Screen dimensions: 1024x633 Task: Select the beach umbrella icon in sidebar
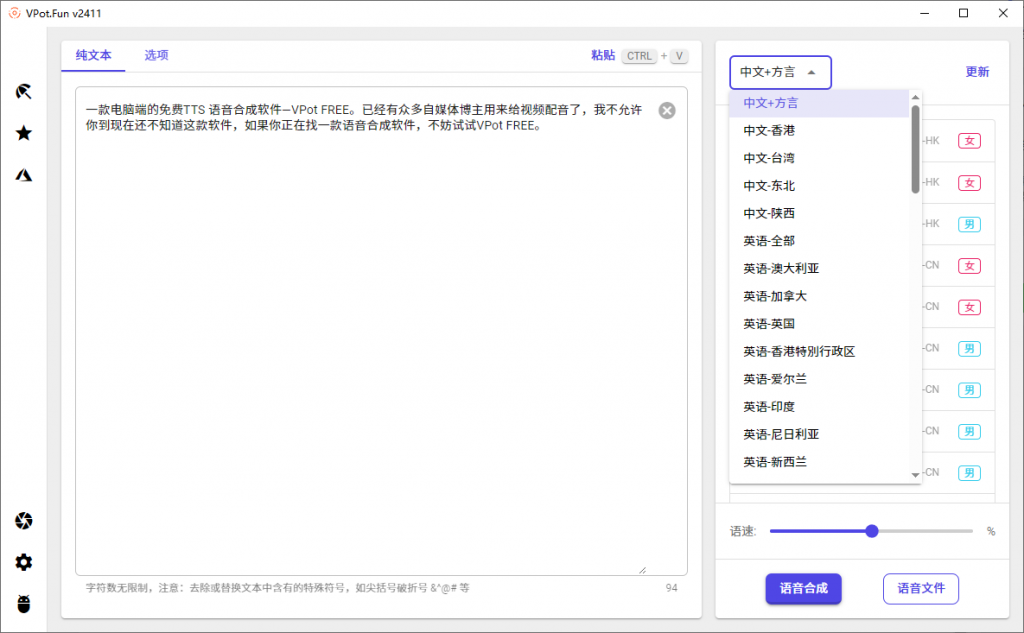point(23,91)
